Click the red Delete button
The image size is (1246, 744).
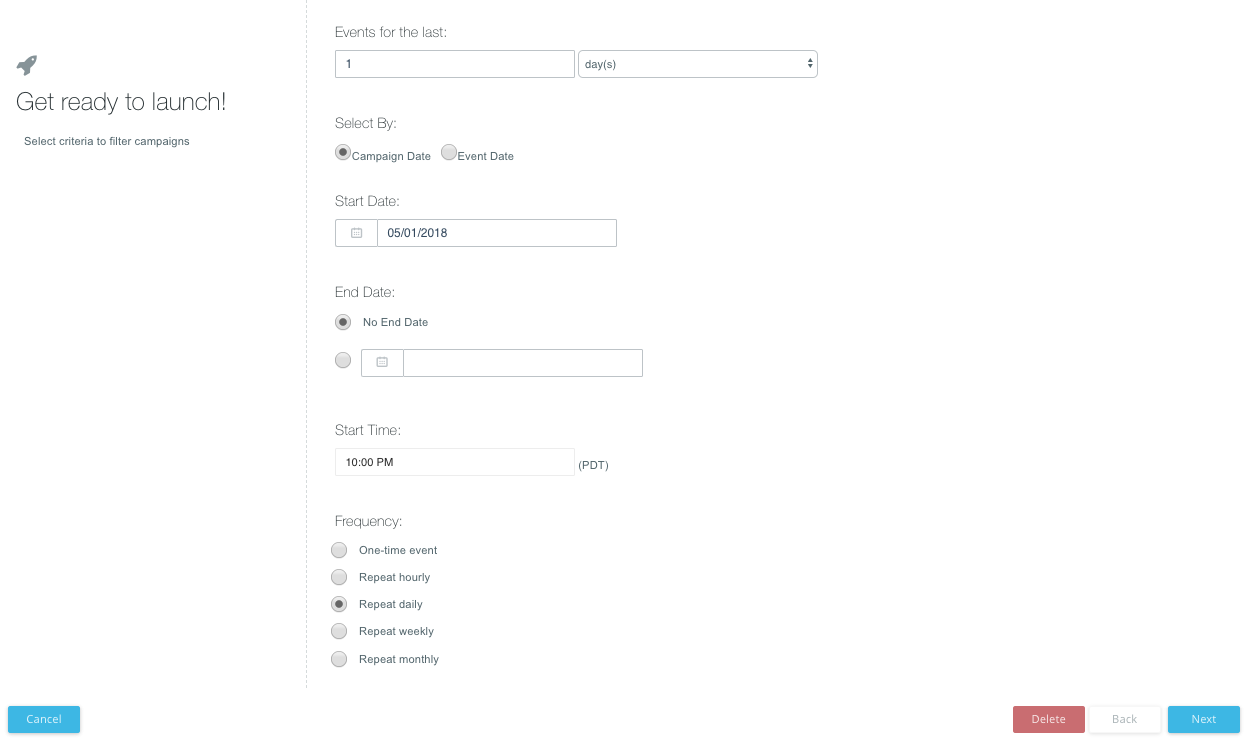coord(1048,719)
